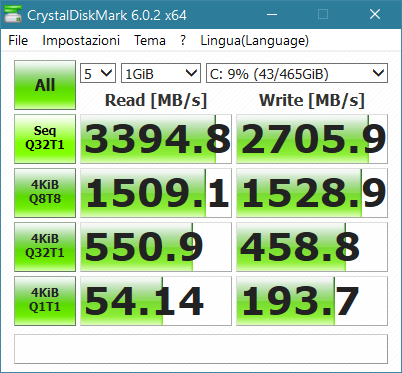Expand the test count dropdown showing 5
This screenshot has width=402, height=373.
pyautogui.click(x=98, y=73)
